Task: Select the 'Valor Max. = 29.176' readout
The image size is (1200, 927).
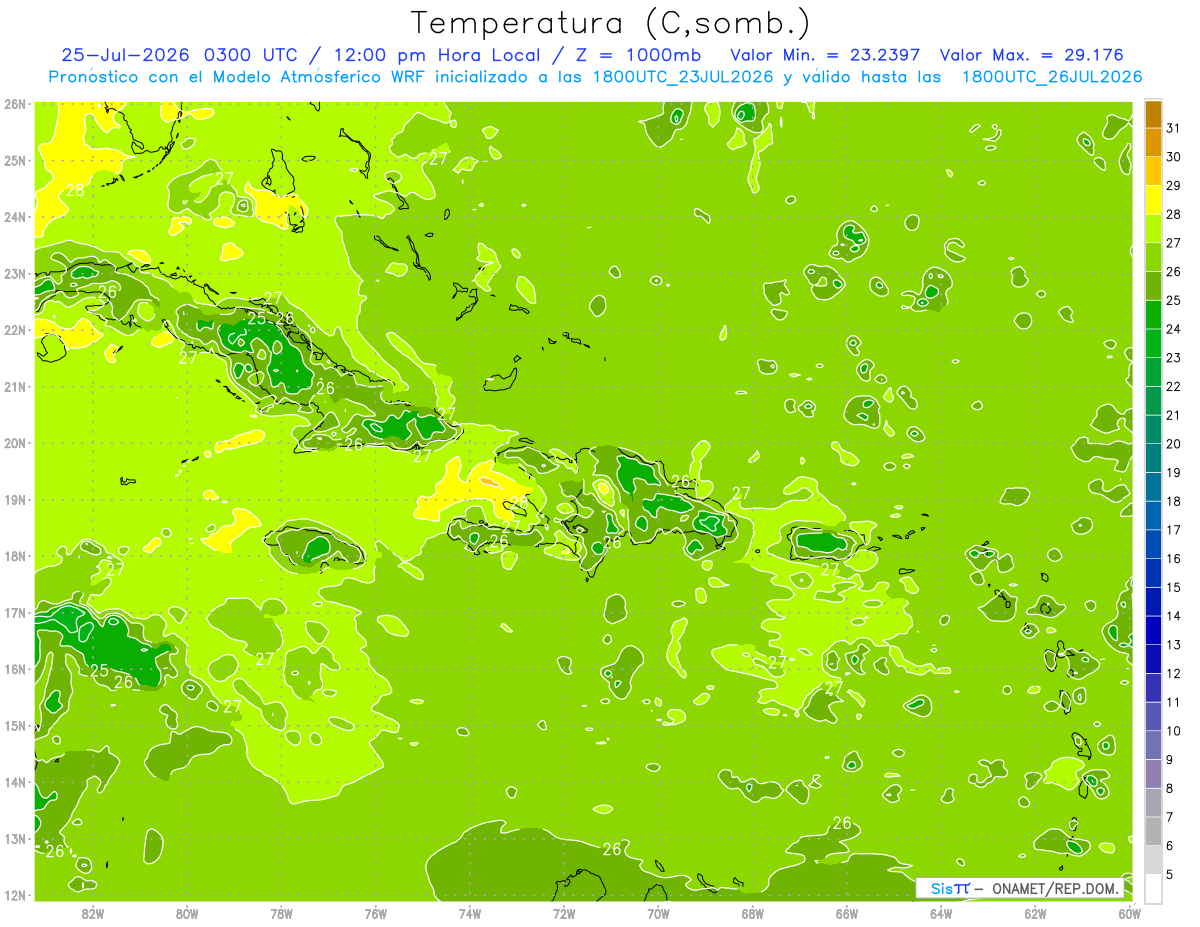Action: tap(1032, 55)
